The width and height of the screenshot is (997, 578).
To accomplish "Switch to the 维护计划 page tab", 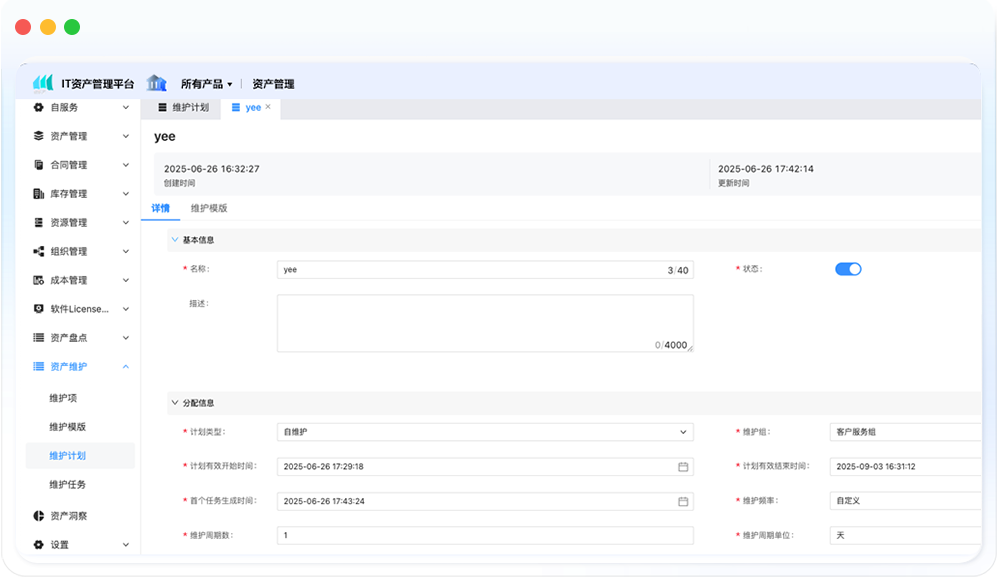I will 183,107.
